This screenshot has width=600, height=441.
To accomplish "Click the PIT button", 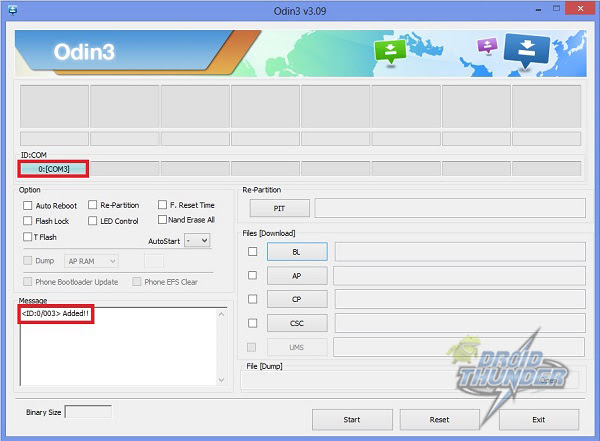I will tap(280, 208).
